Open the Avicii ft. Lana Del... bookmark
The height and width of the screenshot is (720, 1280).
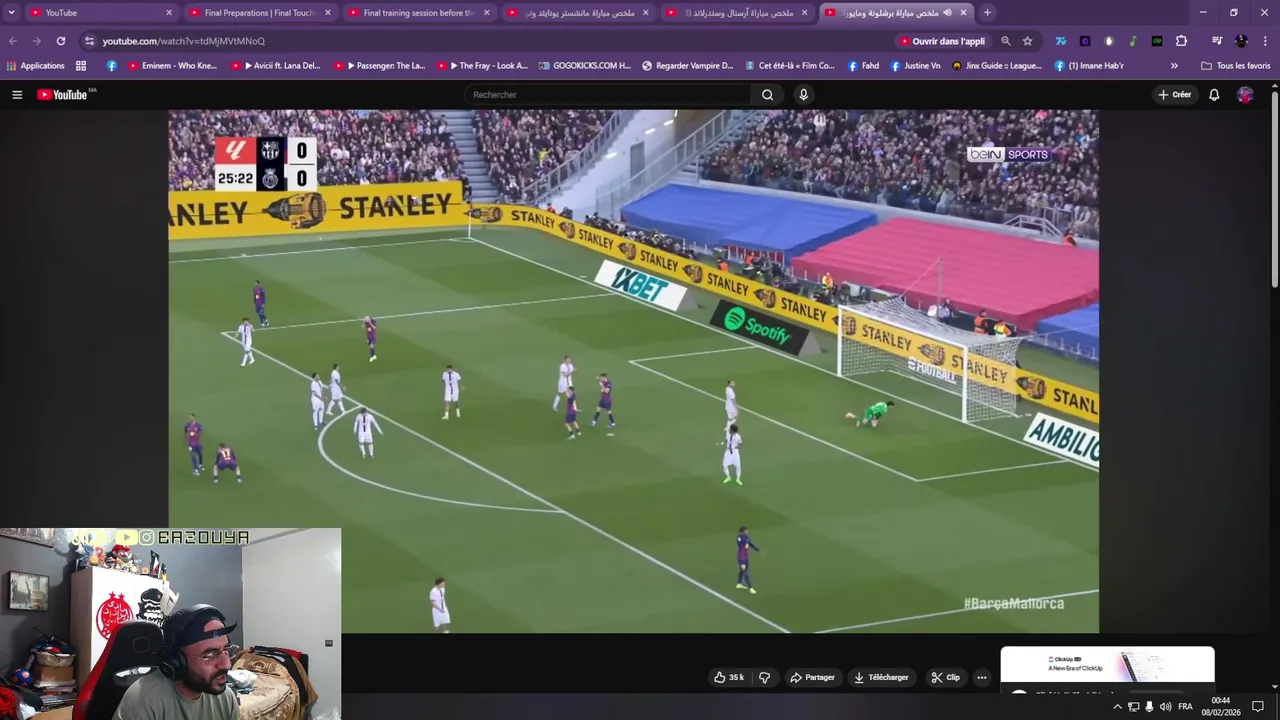[x=276, y=66]
